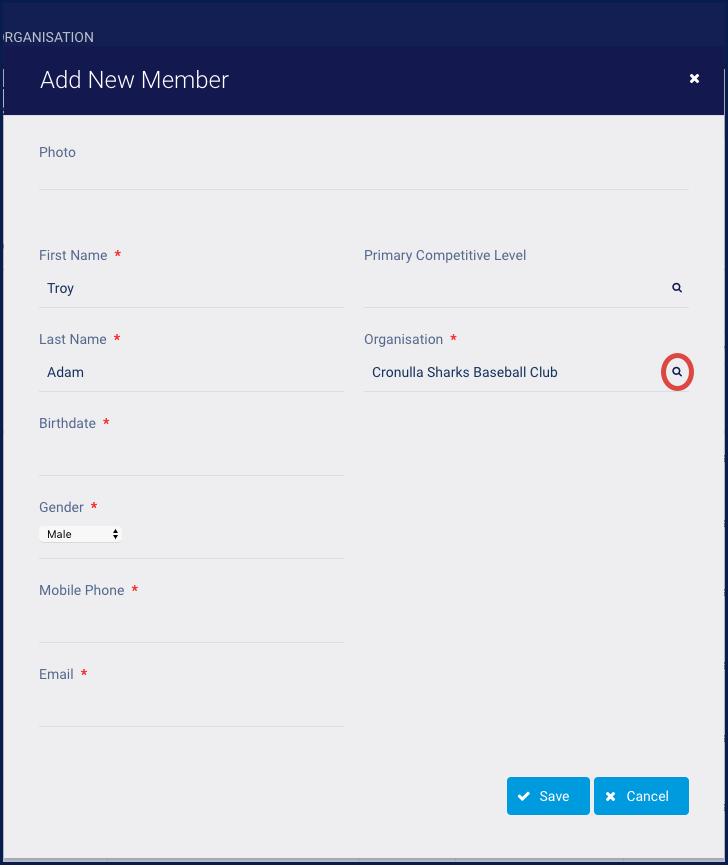This screenshot has width=728, height=865.
Task: Click the Mobile Phone label text
Action: pos(81,590)
